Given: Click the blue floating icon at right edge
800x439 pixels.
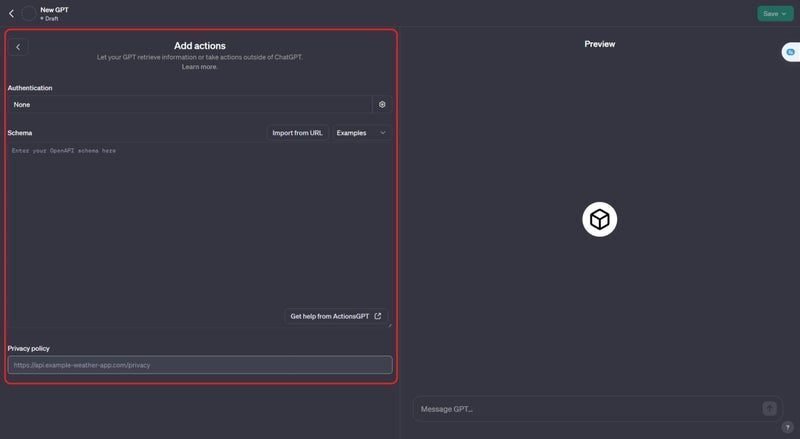Looking at the screenshot, I should click(x=791, y=52).
